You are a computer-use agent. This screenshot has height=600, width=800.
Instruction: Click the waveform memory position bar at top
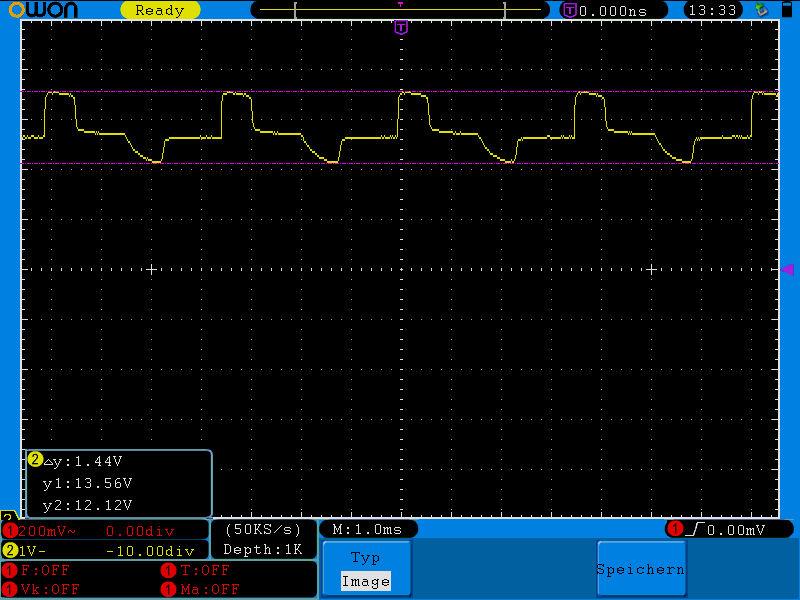[400, 10]
